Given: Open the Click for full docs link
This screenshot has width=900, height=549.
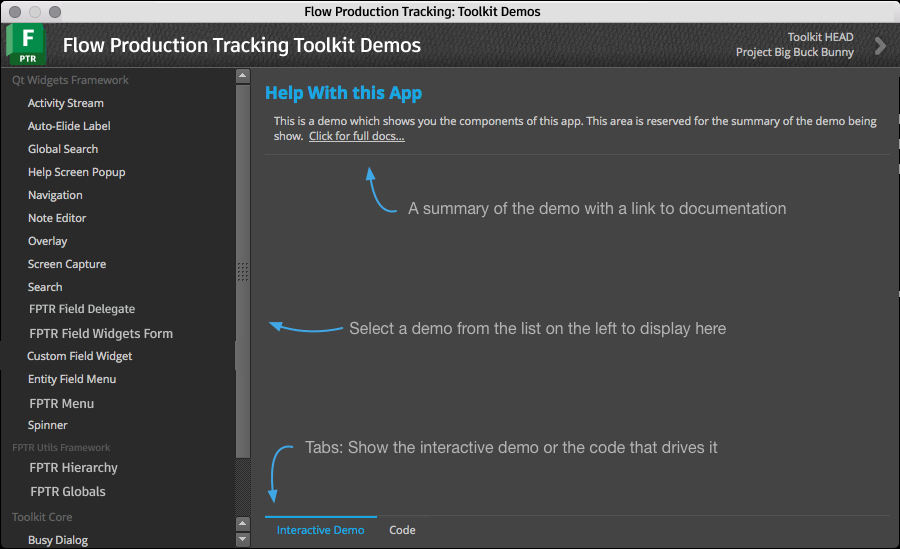Looking at the screenshot, I should pos(356,136).
